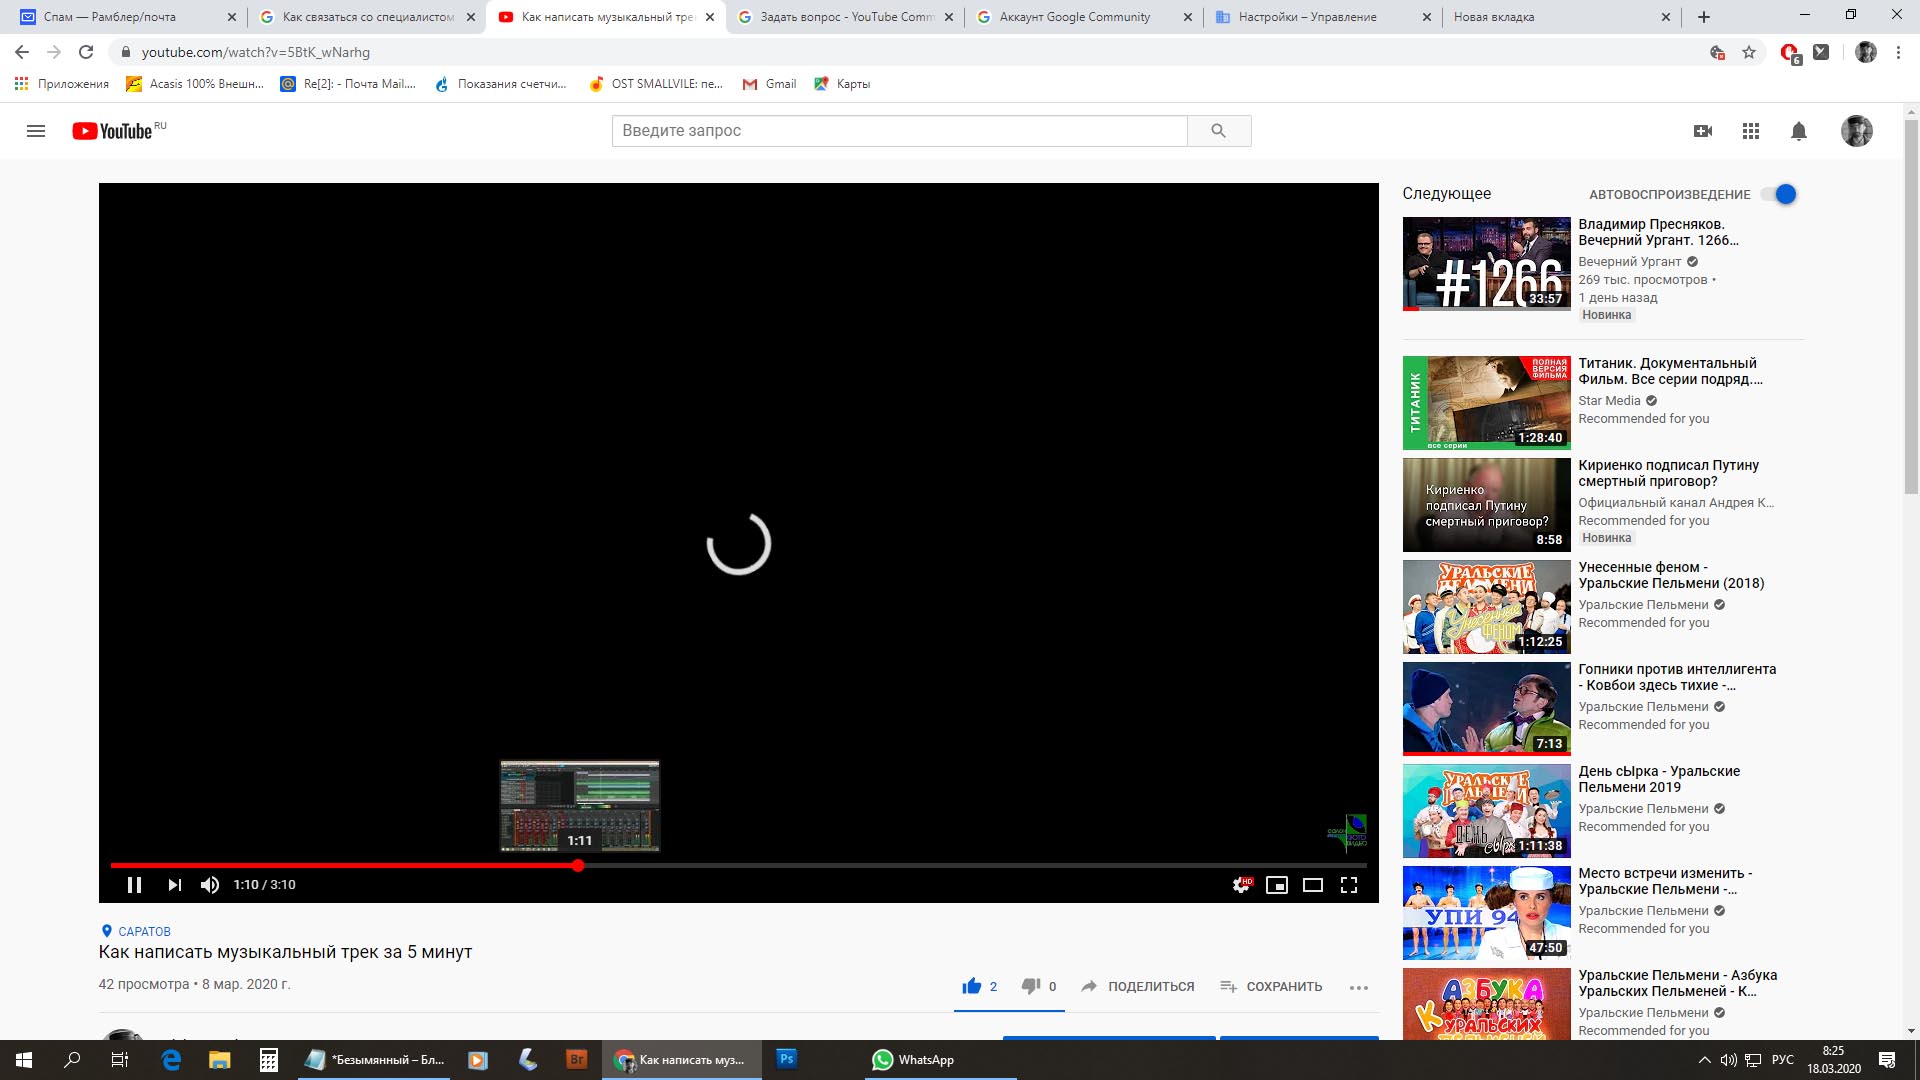The width and height of the screenshot is (1920, 1080).
Task: Click the САРАТОВ location link
Action: point(144,931)
